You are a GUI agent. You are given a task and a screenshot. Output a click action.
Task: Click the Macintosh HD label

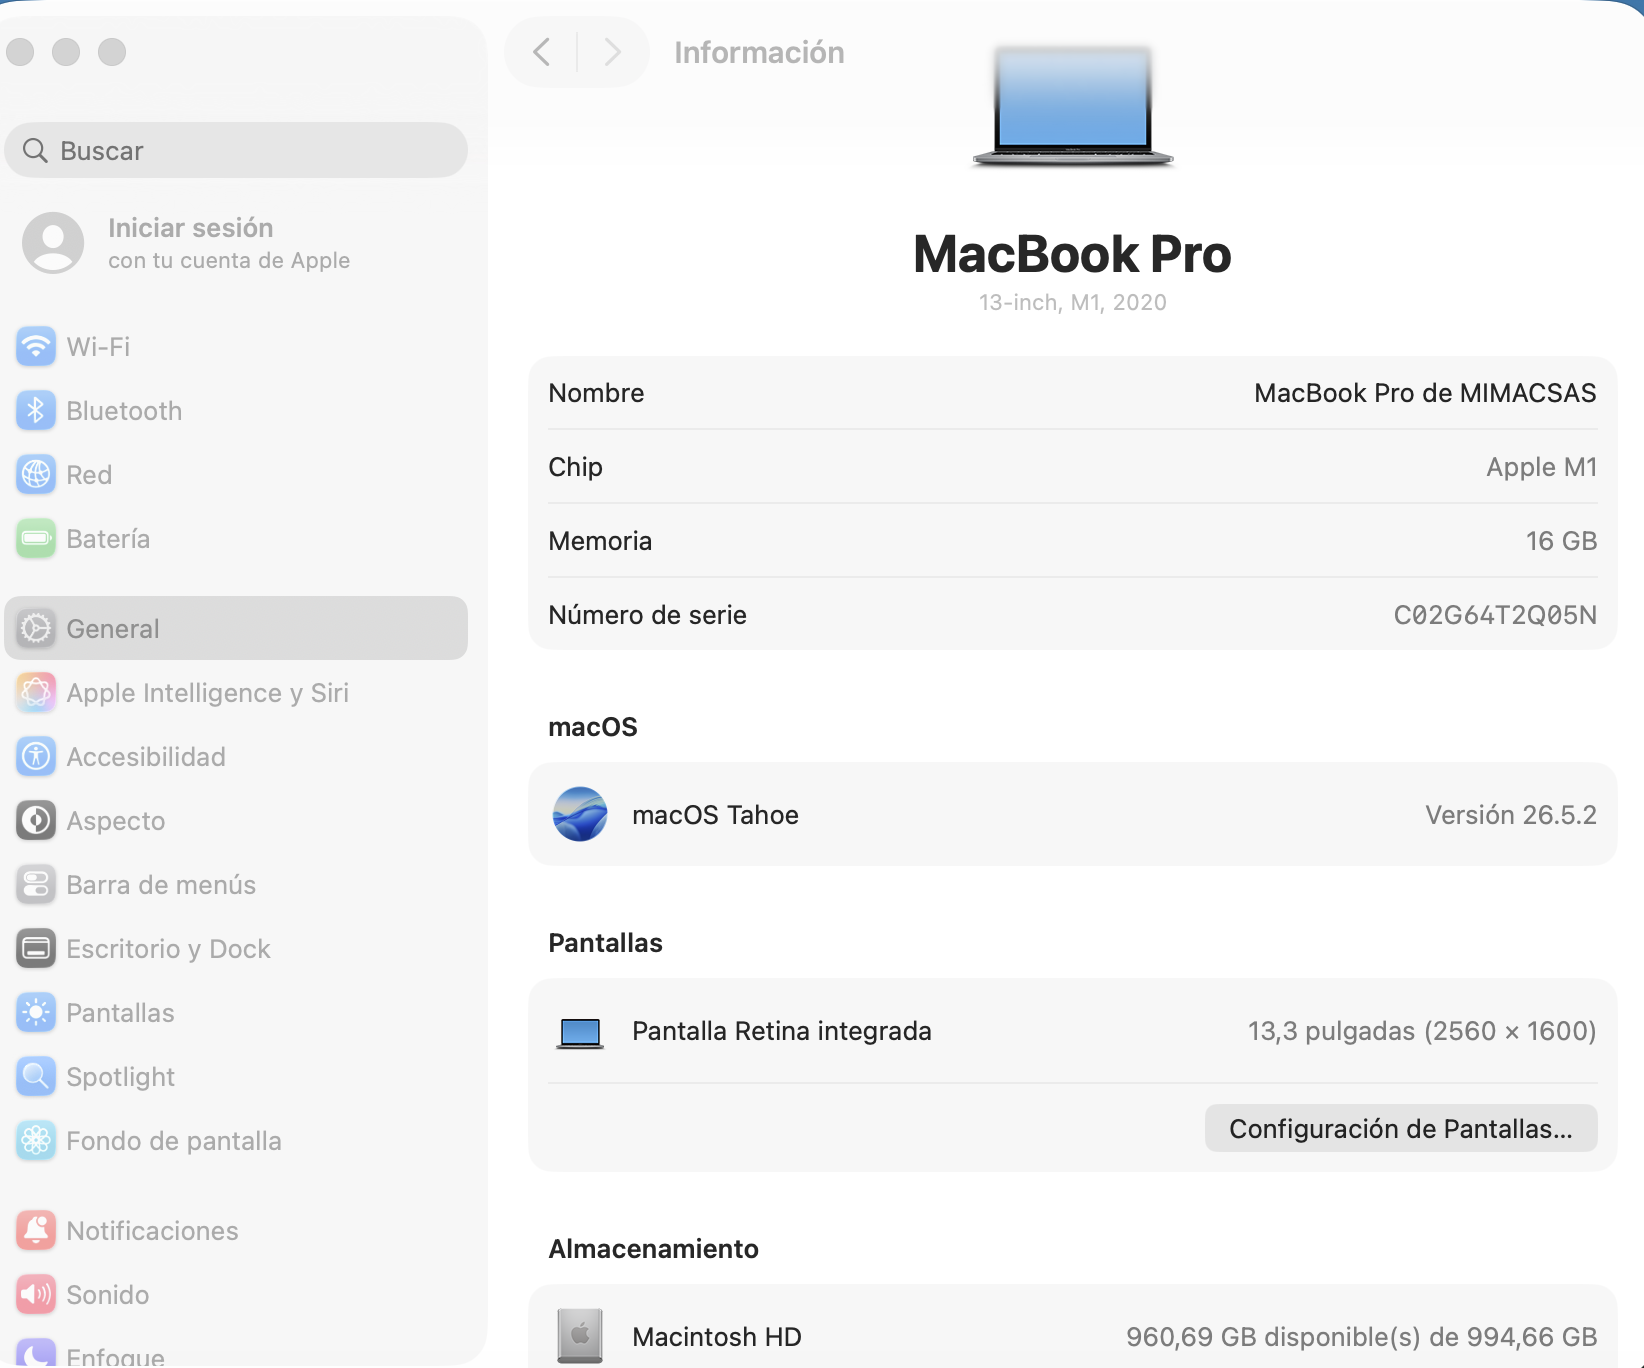point(717,1337)
